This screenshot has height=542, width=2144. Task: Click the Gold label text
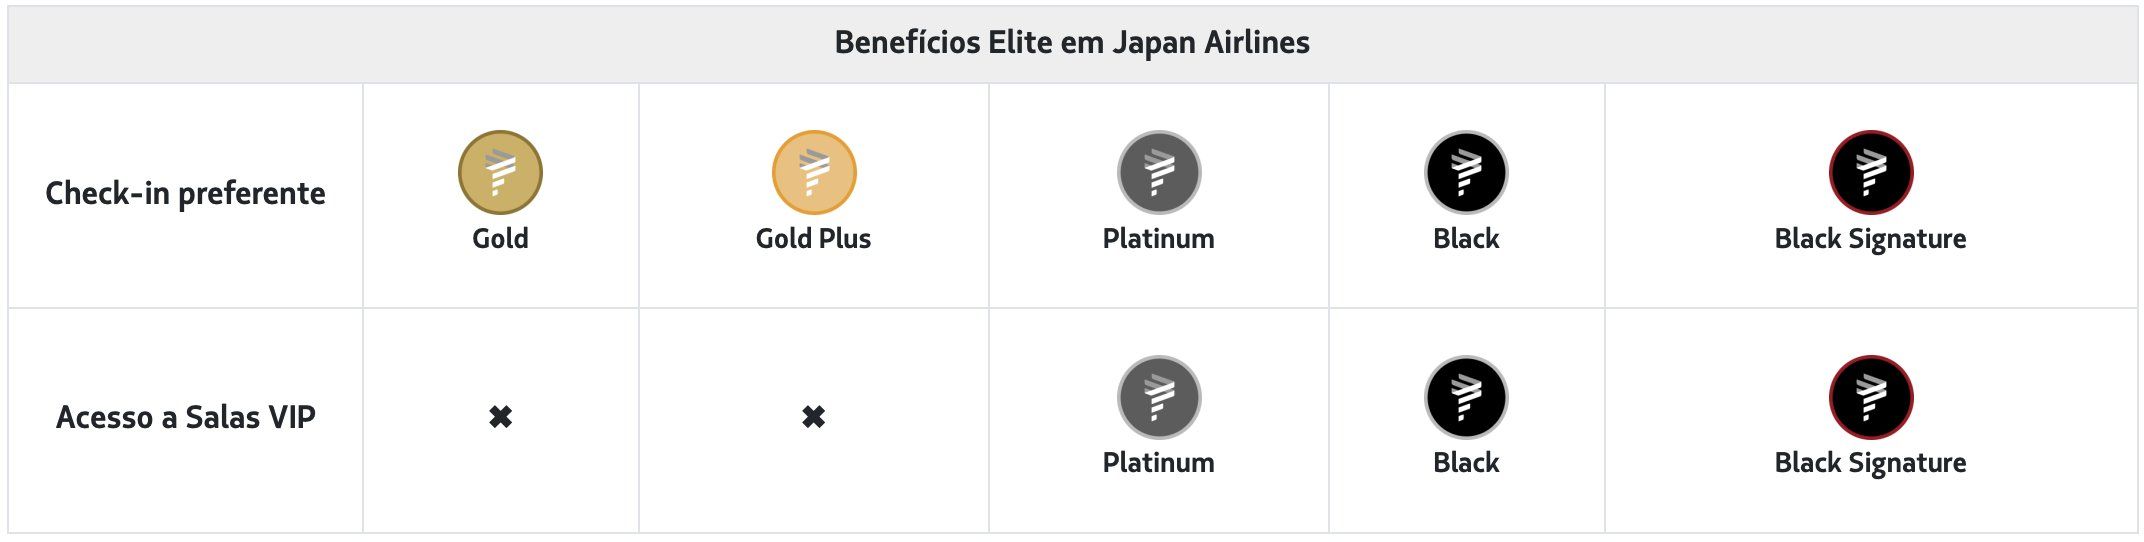point(500,239)
